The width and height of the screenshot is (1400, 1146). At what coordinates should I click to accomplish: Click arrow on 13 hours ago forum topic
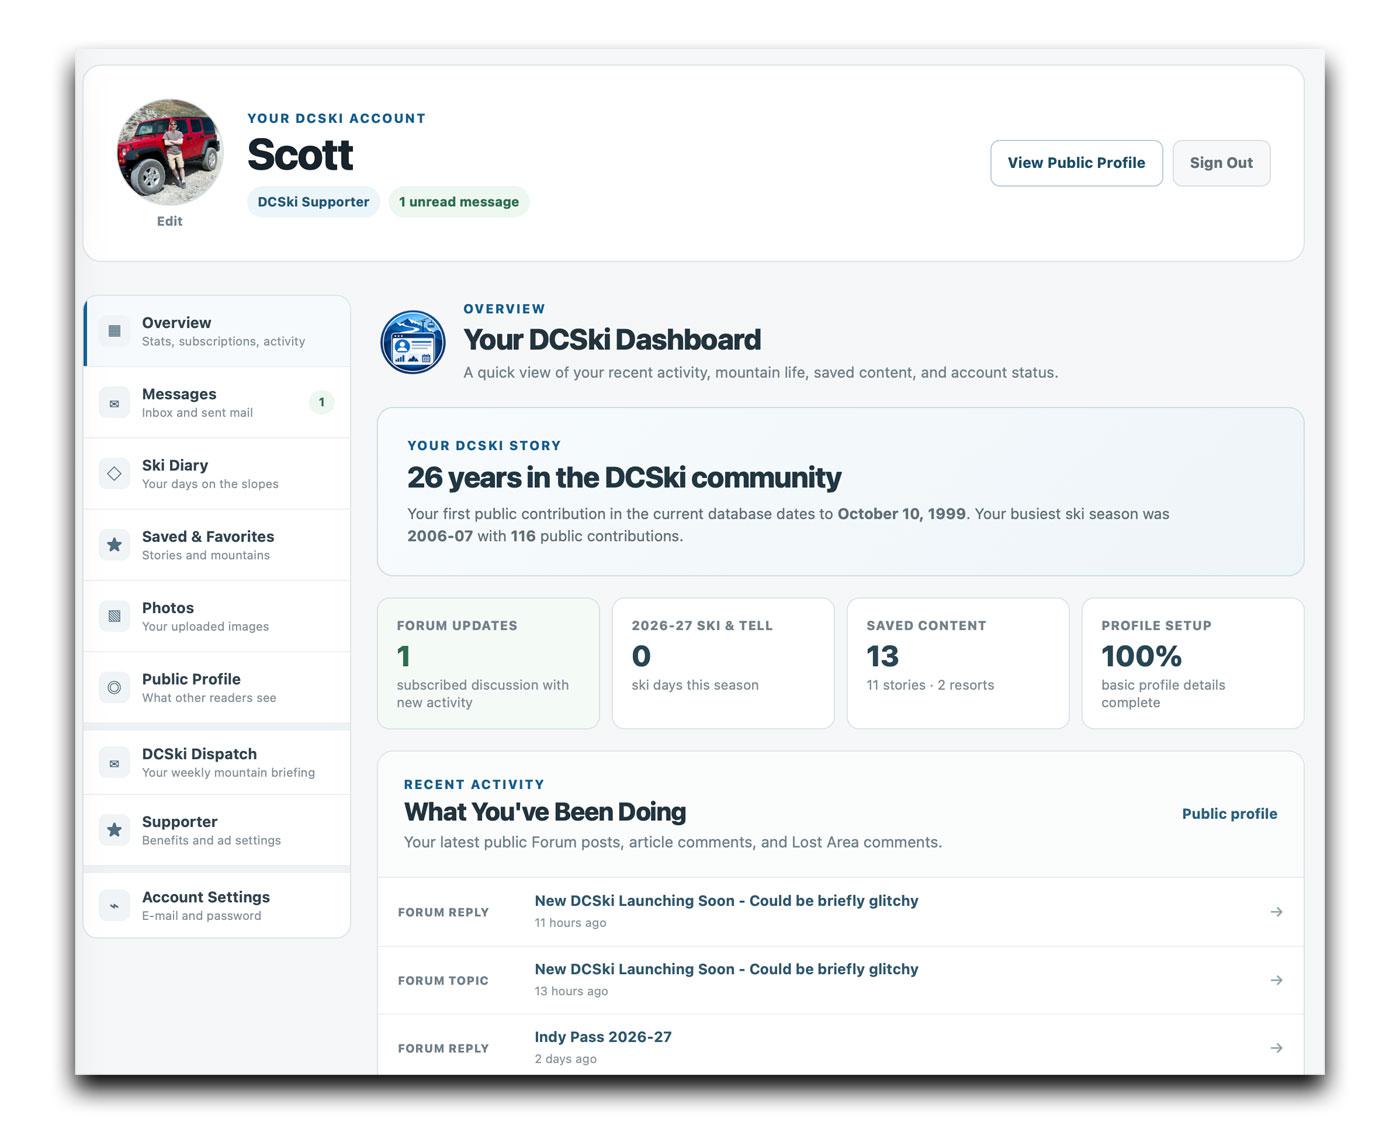coord(1276,980)
